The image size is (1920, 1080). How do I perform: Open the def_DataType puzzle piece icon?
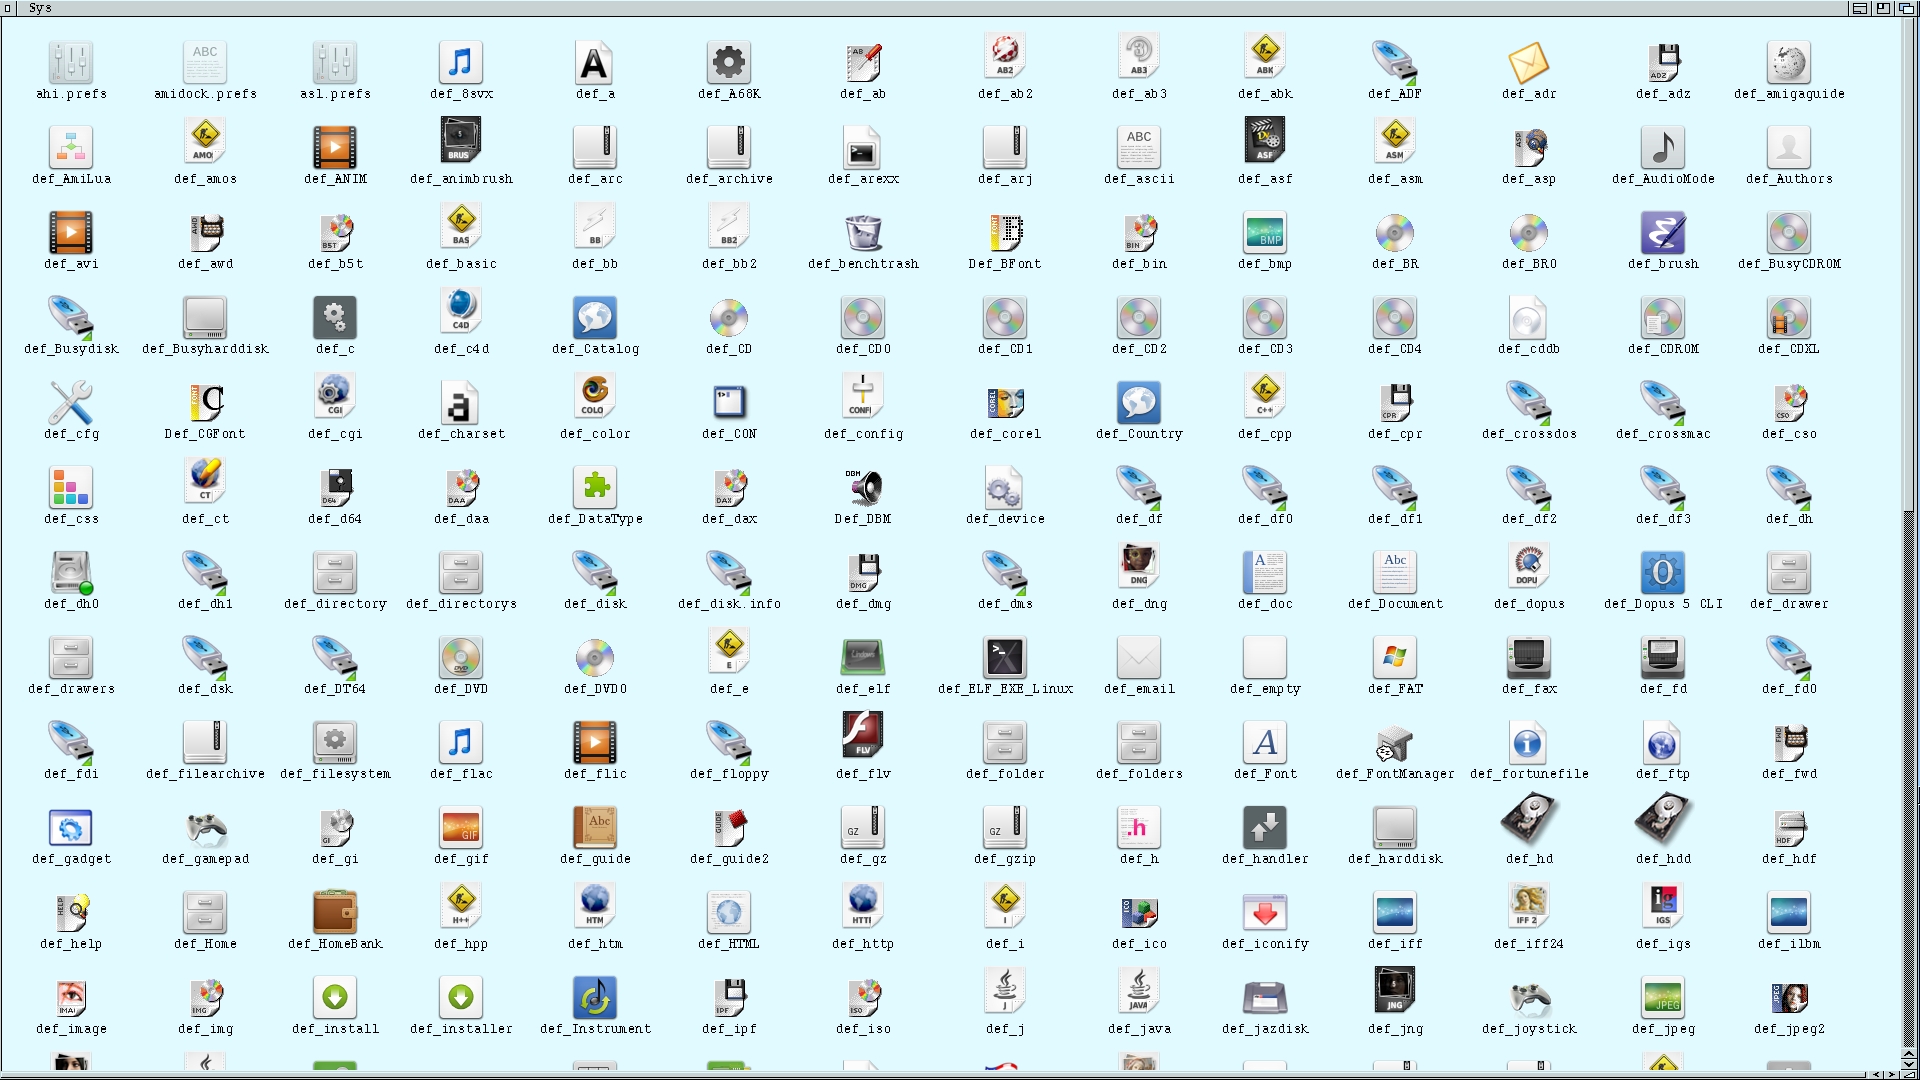coord(595,488)
